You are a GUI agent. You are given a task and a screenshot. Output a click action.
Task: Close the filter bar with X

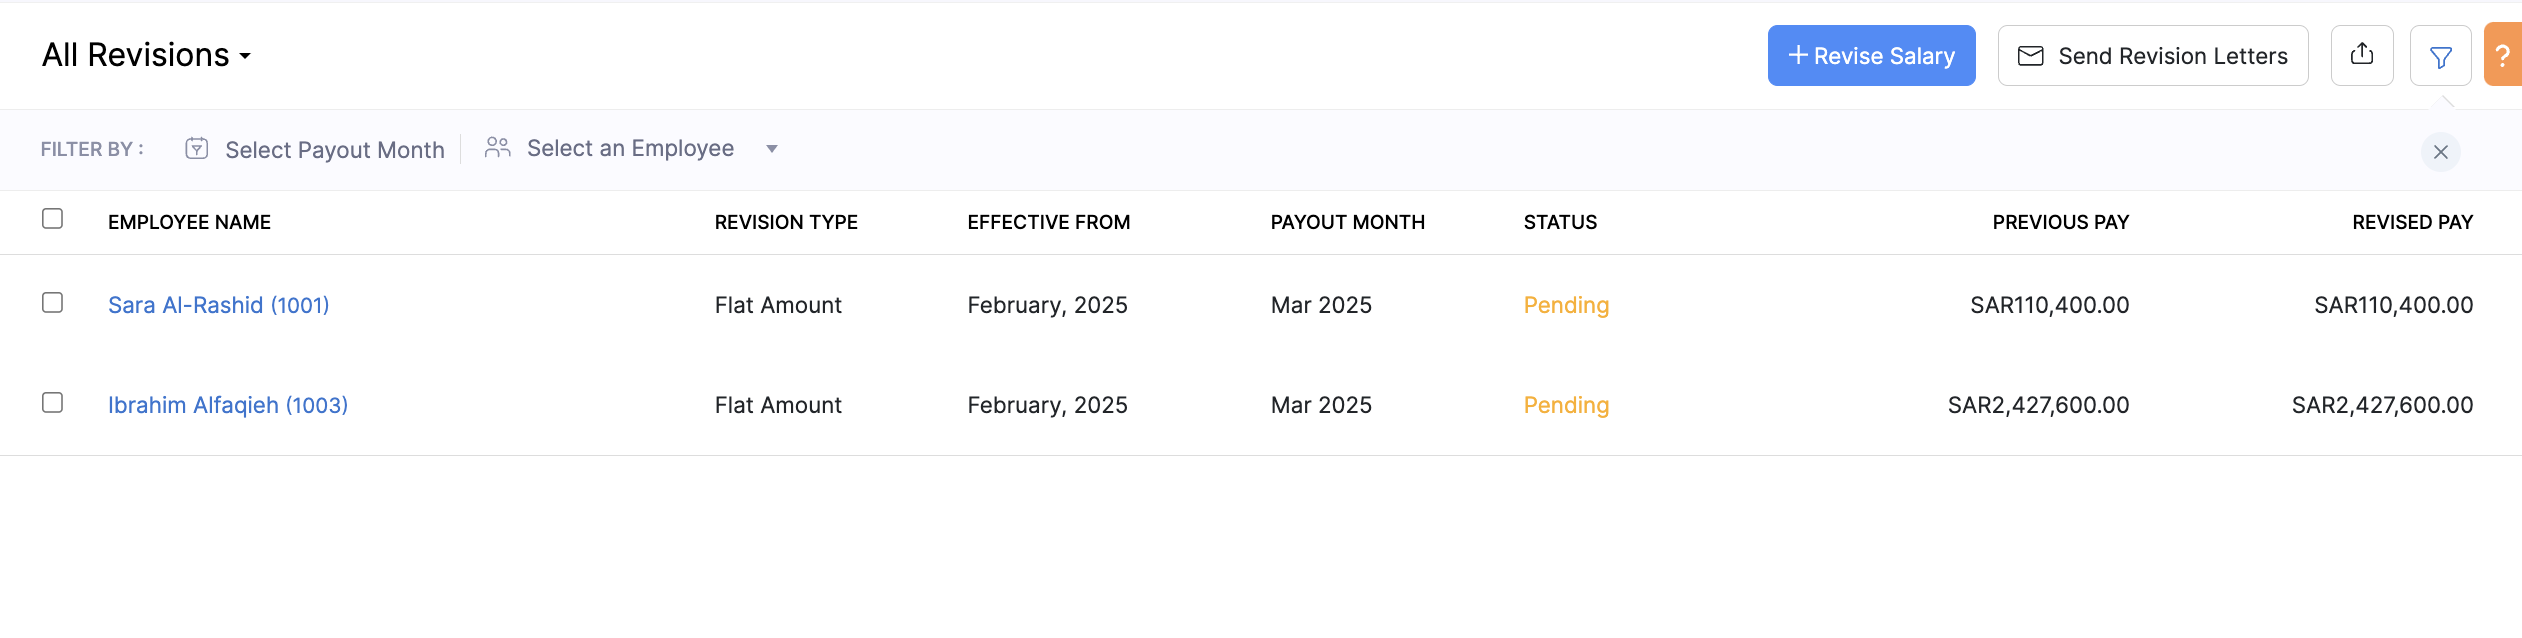(2440, 152)
